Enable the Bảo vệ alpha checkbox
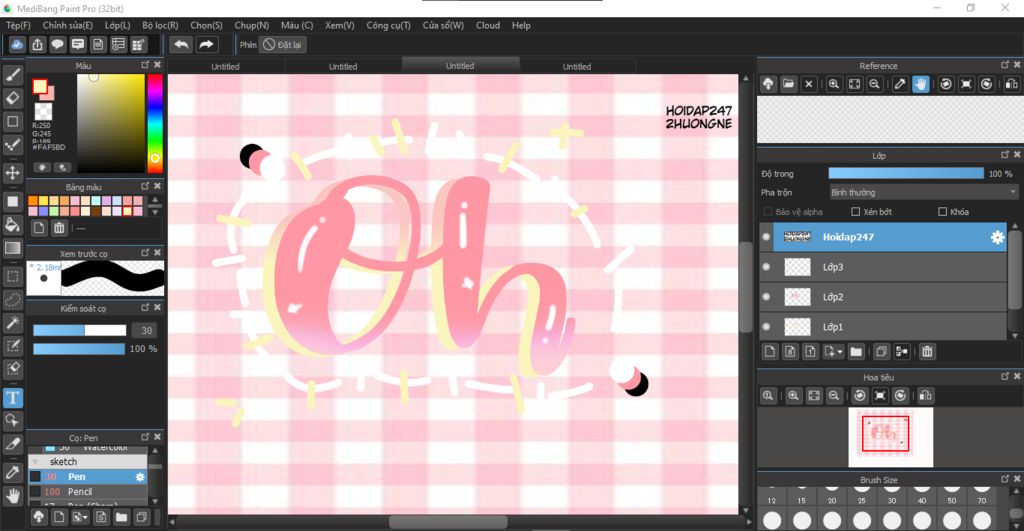Viewport: 1024px width, 531px height. click(768, 212)
